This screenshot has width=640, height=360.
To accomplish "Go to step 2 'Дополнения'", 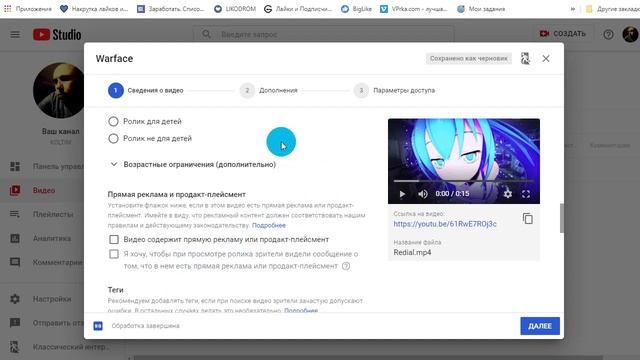I will pos(269,90).
